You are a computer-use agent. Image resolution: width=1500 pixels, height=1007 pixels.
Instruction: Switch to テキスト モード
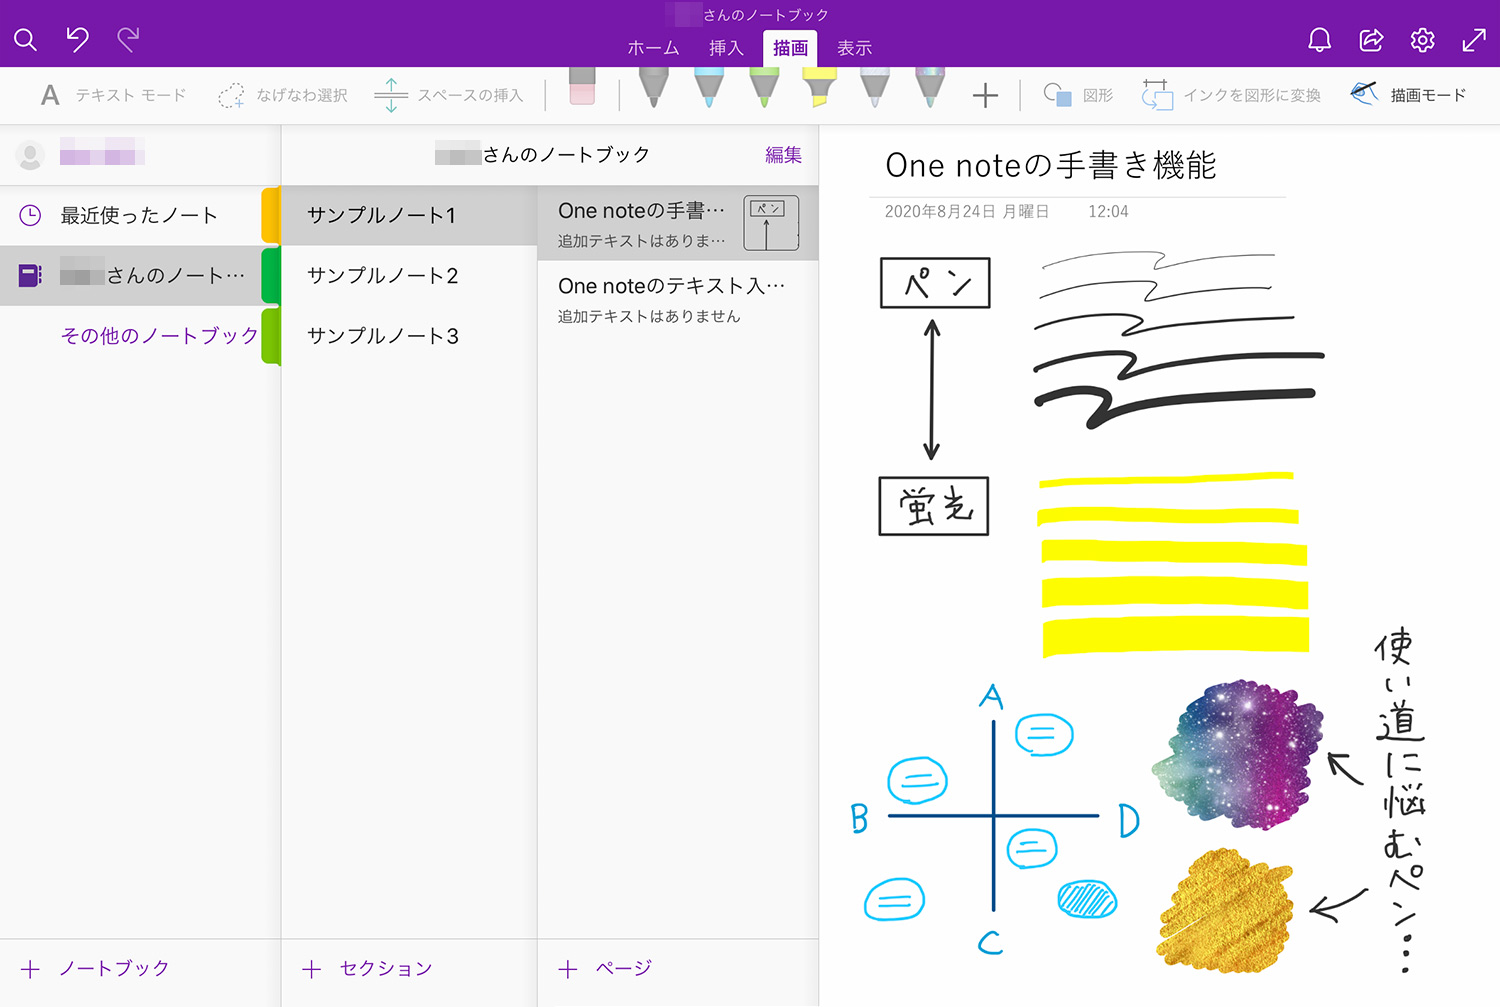[x=113, y=95]
